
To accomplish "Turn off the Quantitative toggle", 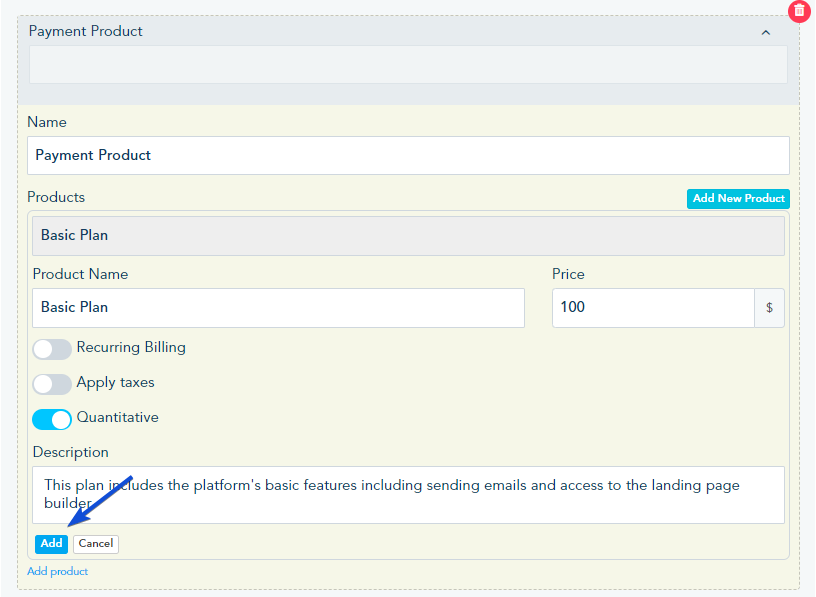I will click(52, 420).
